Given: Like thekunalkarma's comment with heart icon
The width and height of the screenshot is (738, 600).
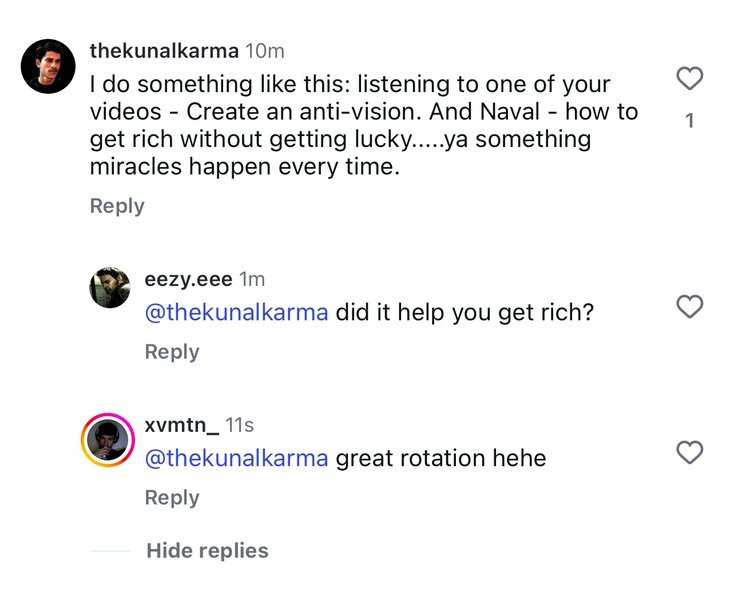Looking at the screenshot, I should 690,78.
